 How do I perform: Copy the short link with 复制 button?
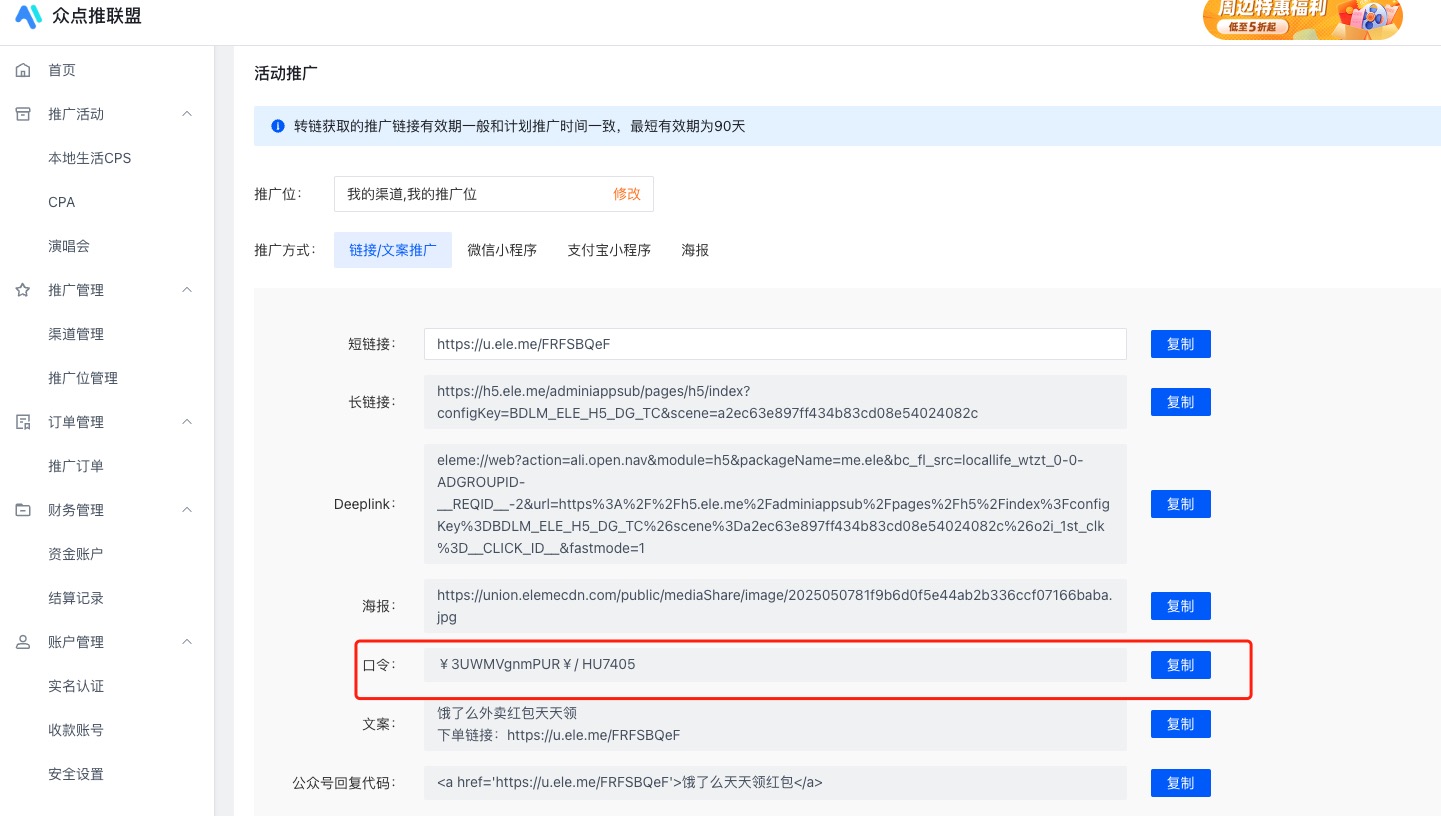[x=1180, y=344]
